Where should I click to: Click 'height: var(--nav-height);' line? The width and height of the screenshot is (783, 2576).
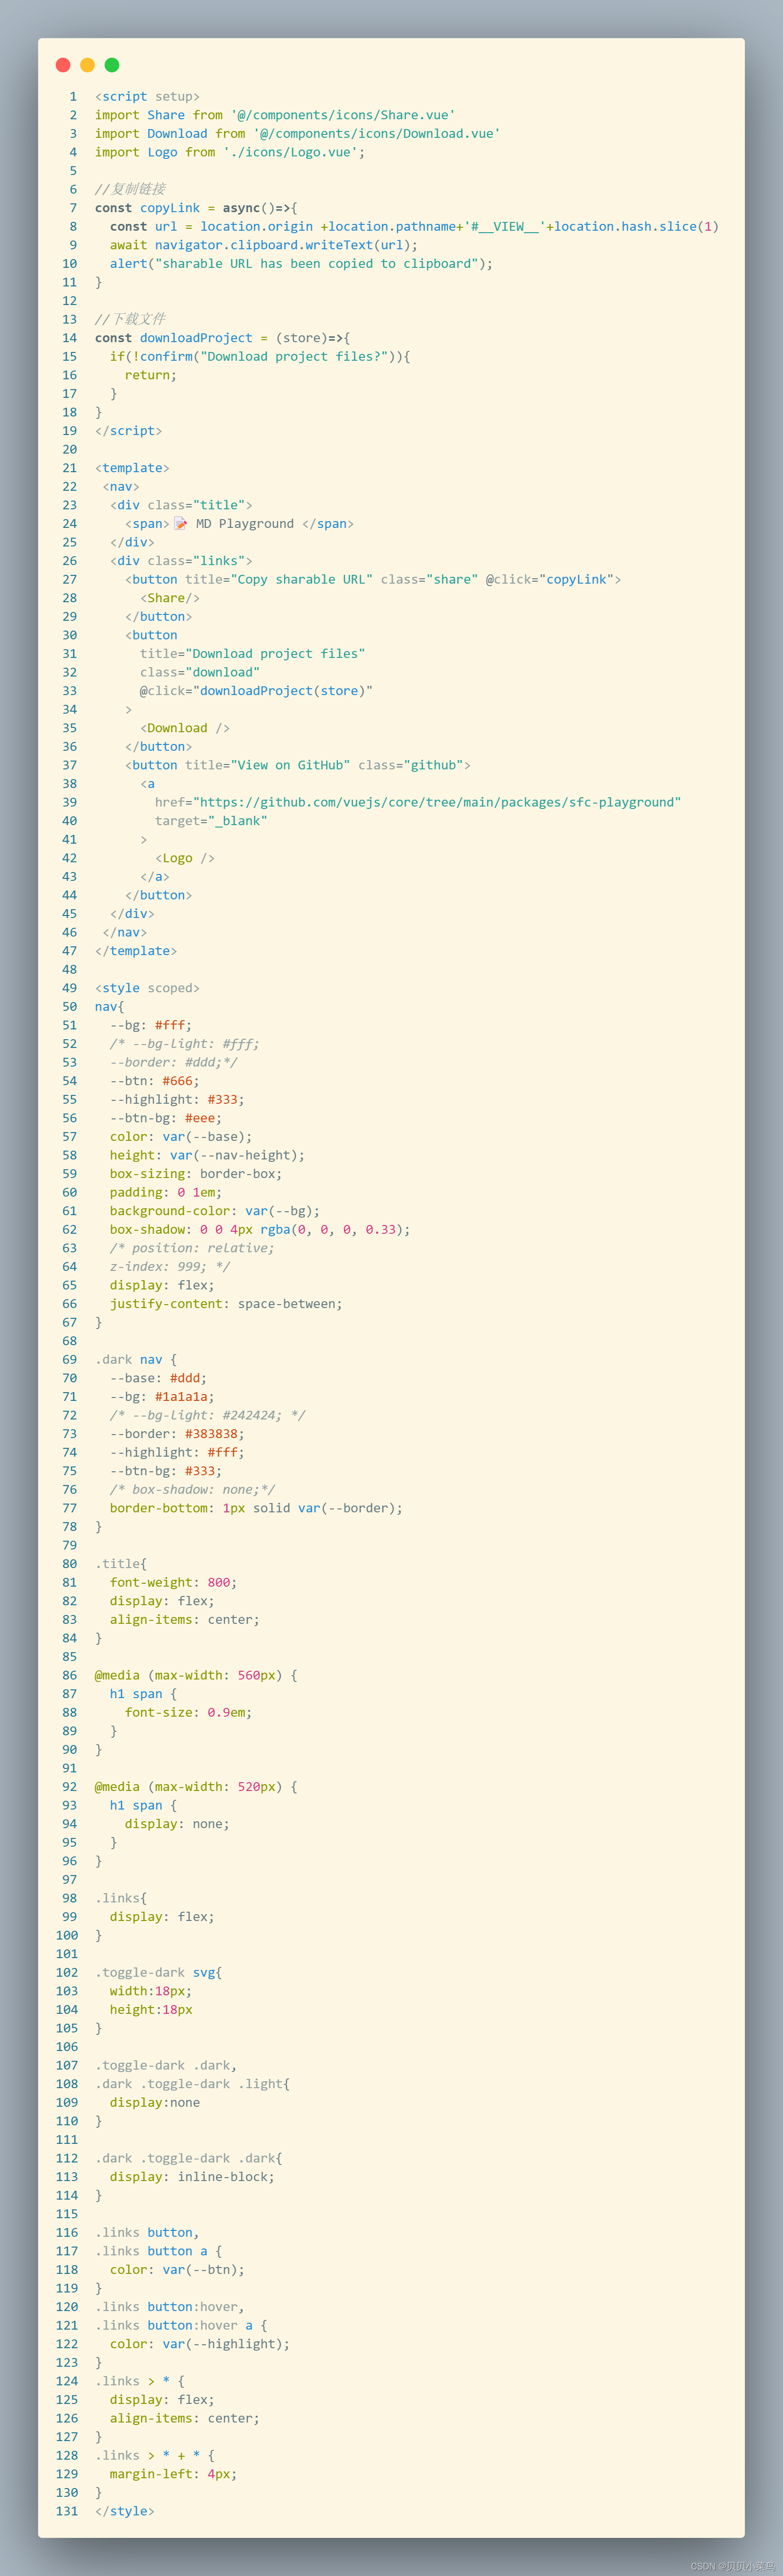207,1155
